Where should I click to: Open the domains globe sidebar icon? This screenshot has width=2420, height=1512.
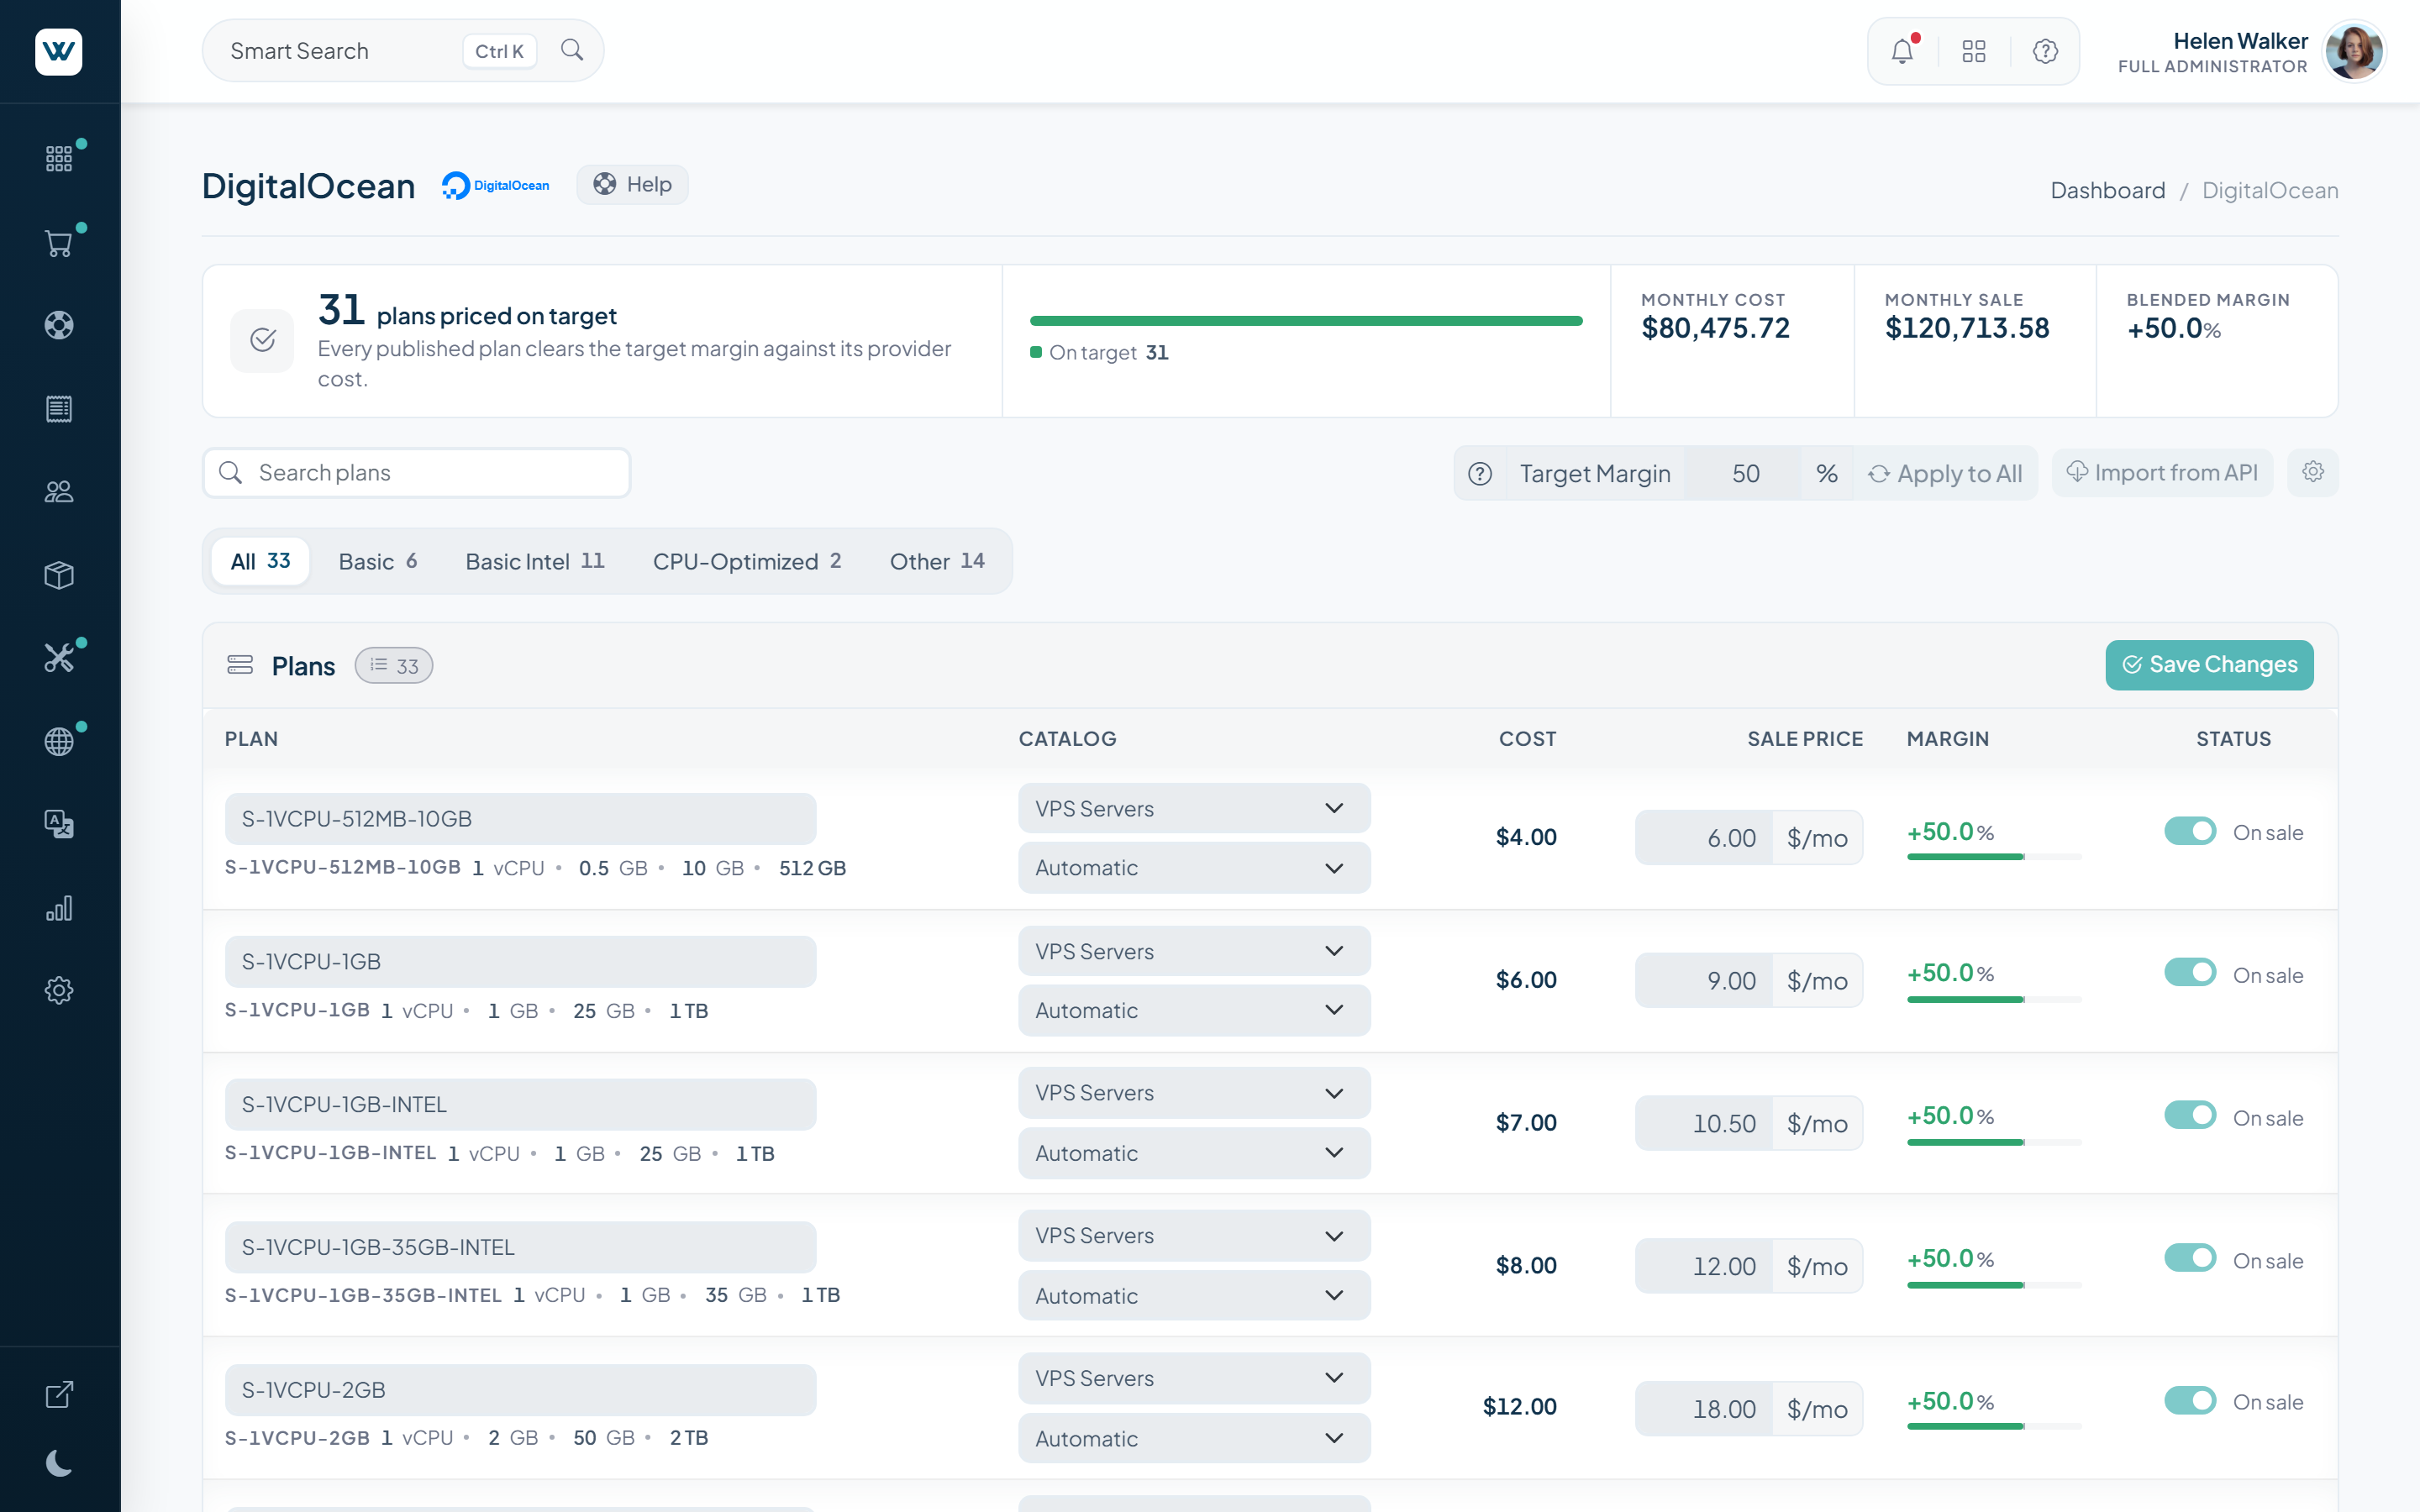click(x=59, y=741)
